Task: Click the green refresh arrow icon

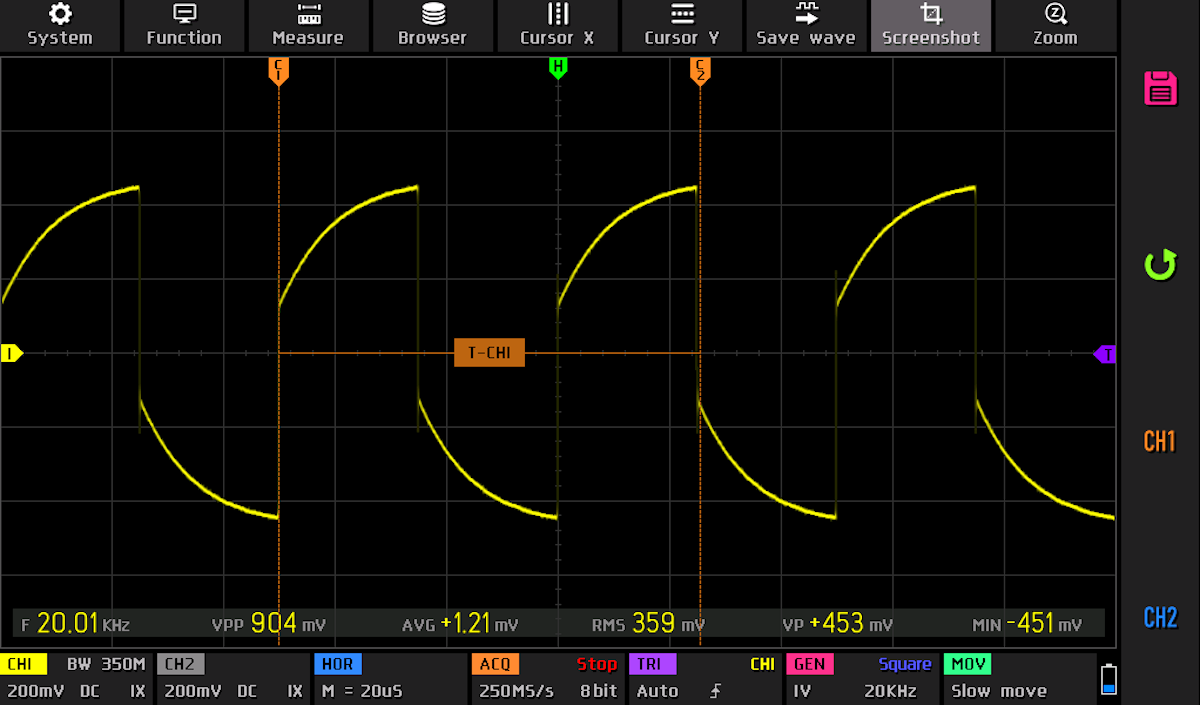Action: click(1160, 266)
